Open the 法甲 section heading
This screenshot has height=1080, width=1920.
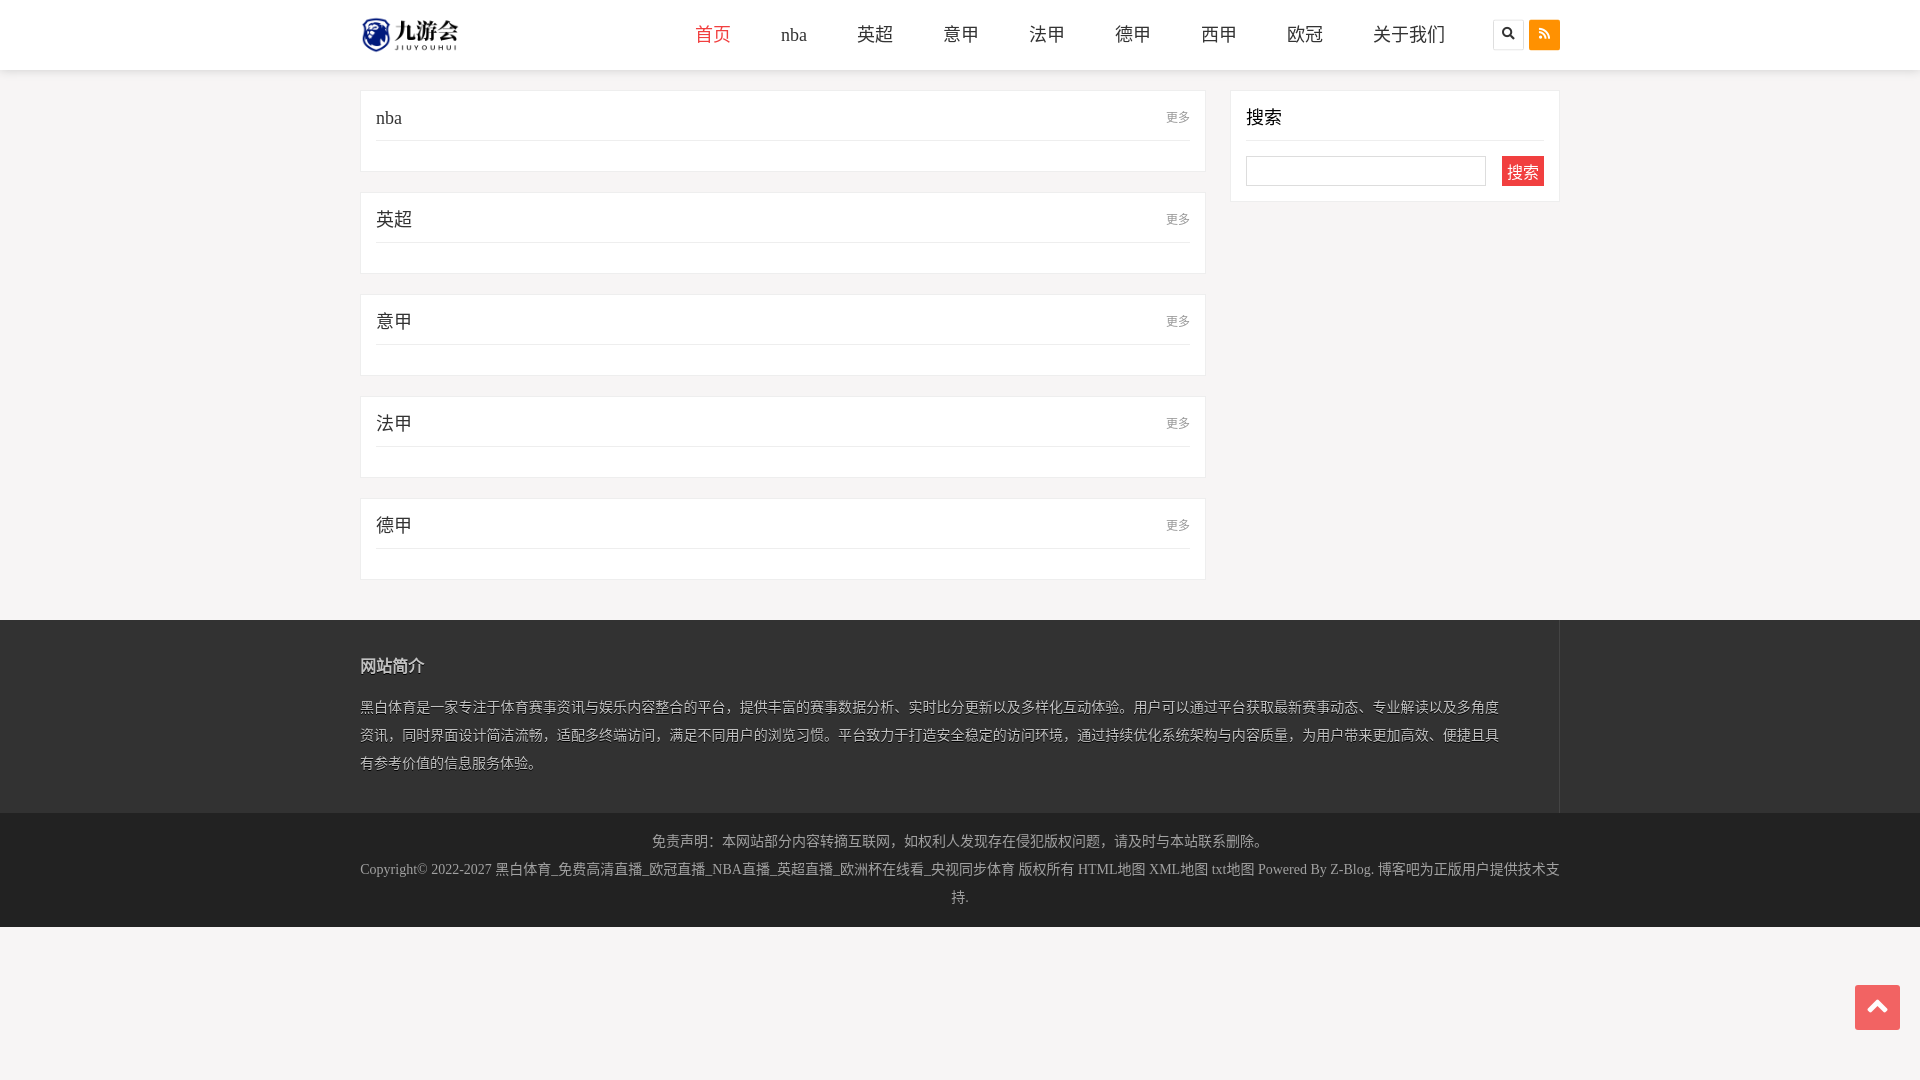click(x=394, y=424)
